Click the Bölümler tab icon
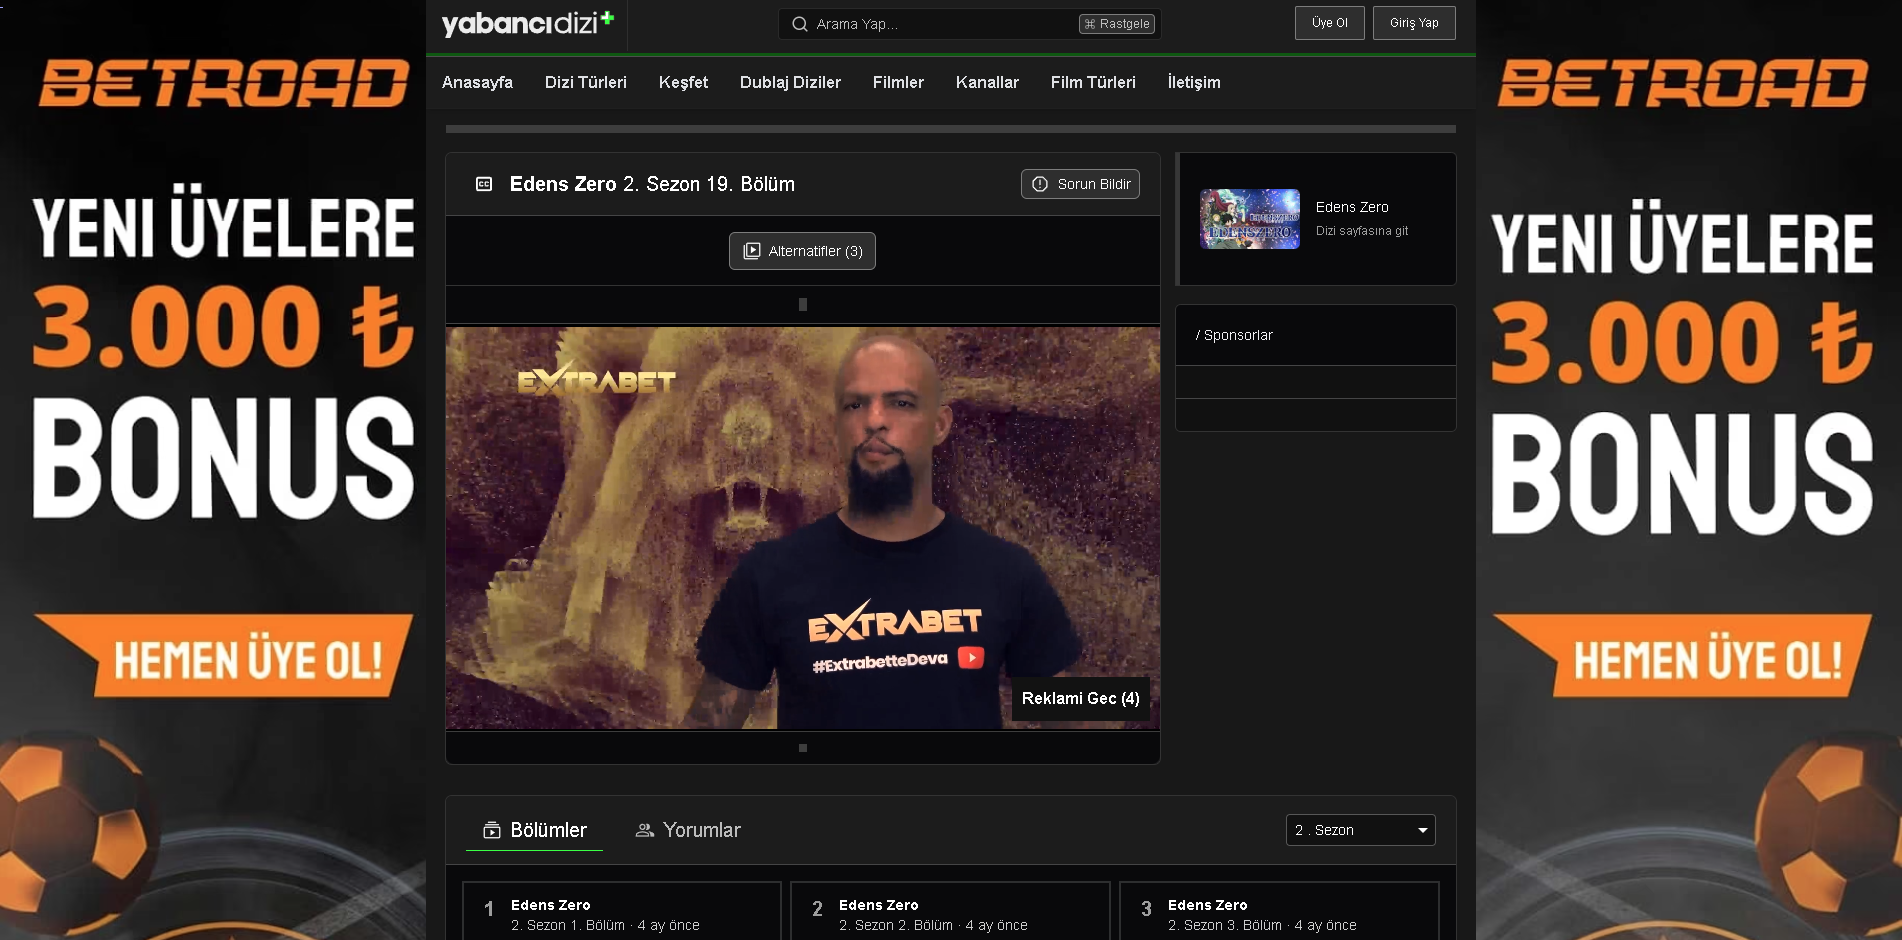 click(x=492, y=830)
